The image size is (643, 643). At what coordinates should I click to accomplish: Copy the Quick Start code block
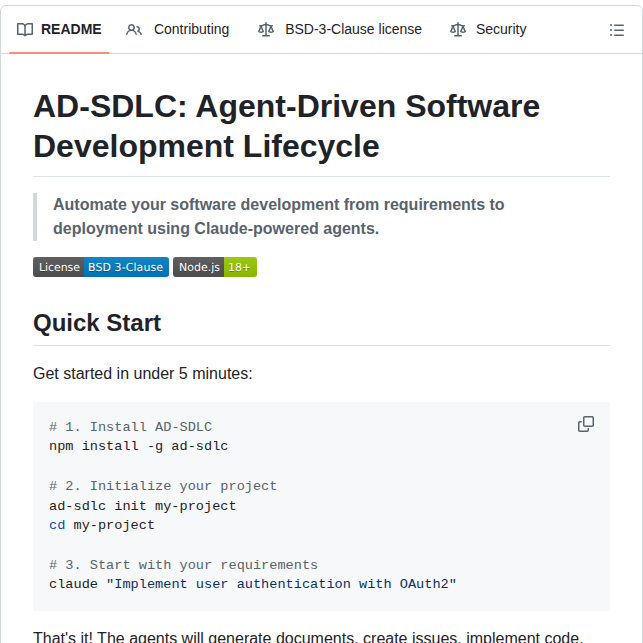tap(586, 424)
